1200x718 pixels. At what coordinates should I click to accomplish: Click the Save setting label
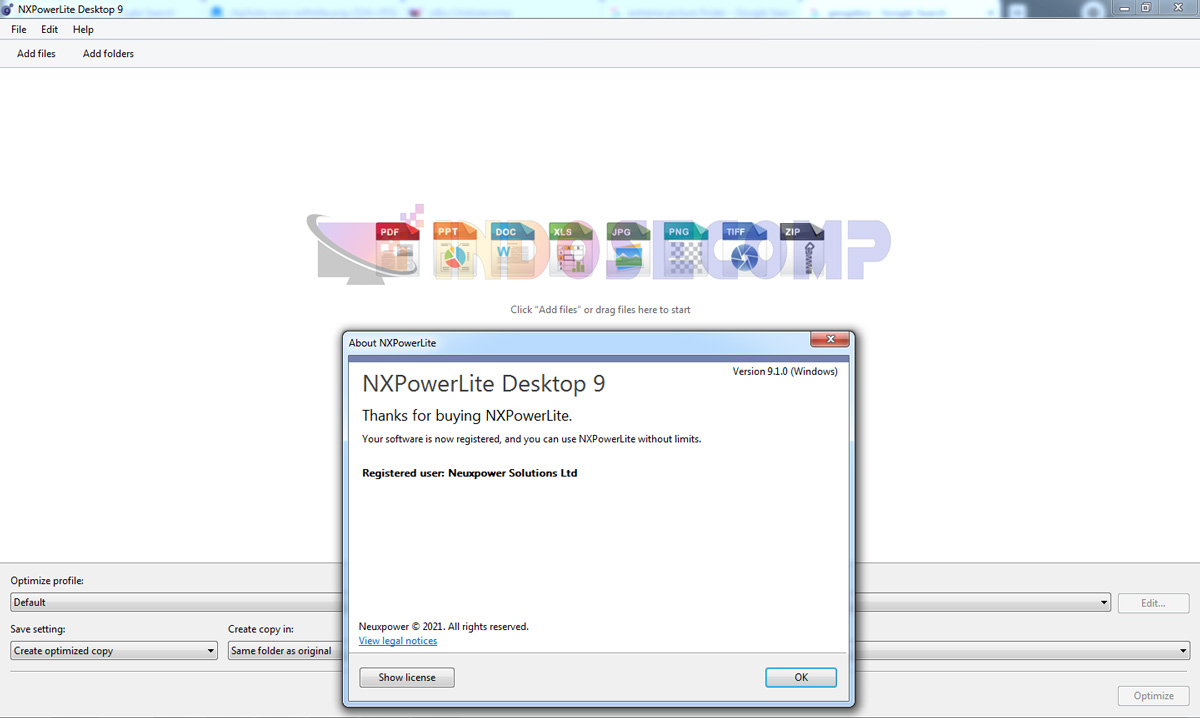[38, 629]
